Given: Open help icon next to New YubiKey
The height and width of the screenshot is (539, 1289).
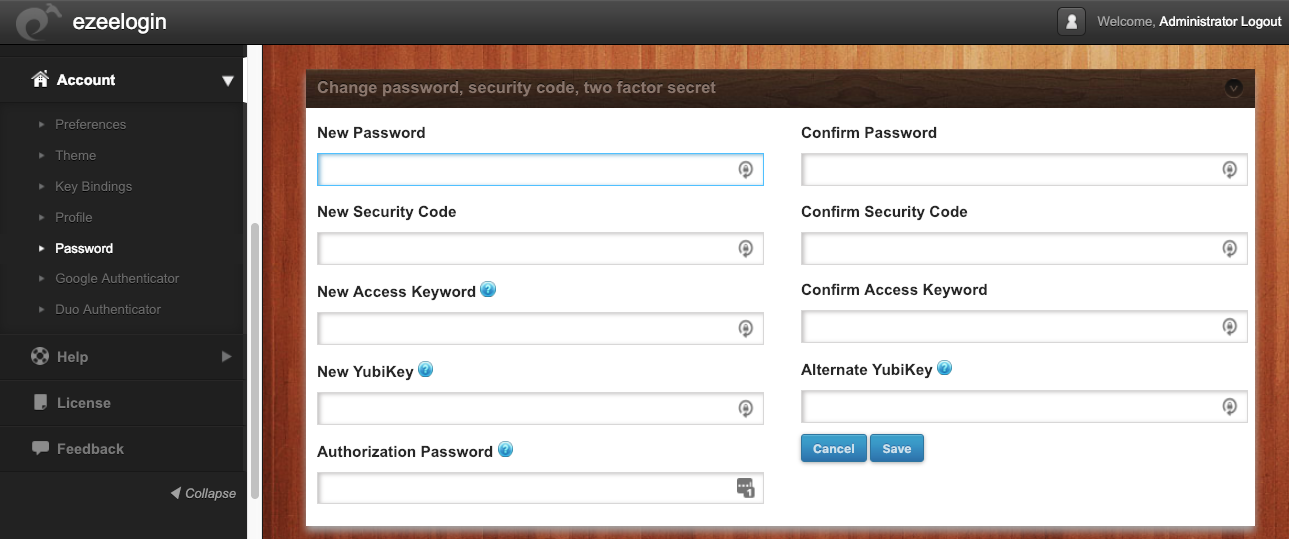Looking at the screenshot, I should 425,370.
